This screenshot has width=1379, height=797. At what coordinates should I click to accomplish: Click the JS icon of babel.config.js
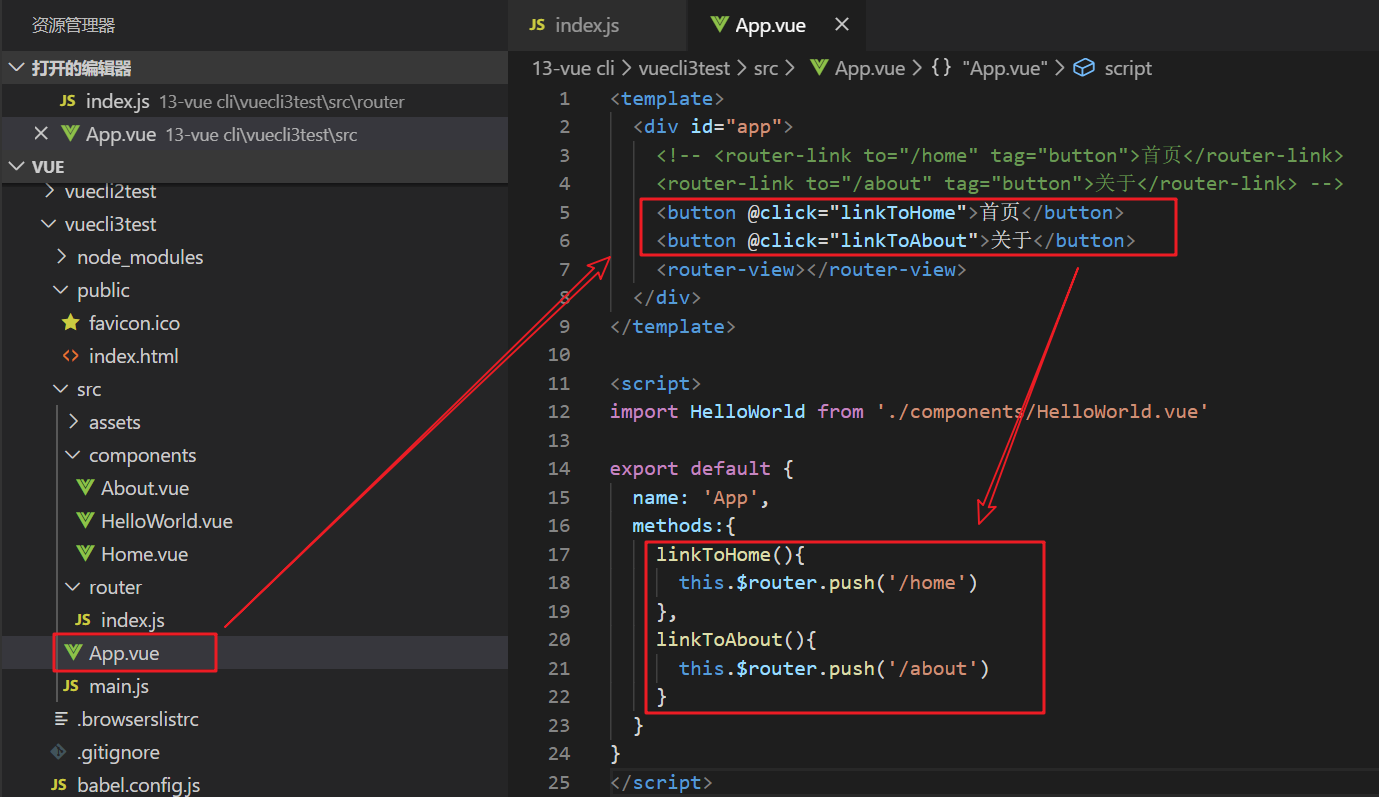pyautogui.click(x=59, y=785)
